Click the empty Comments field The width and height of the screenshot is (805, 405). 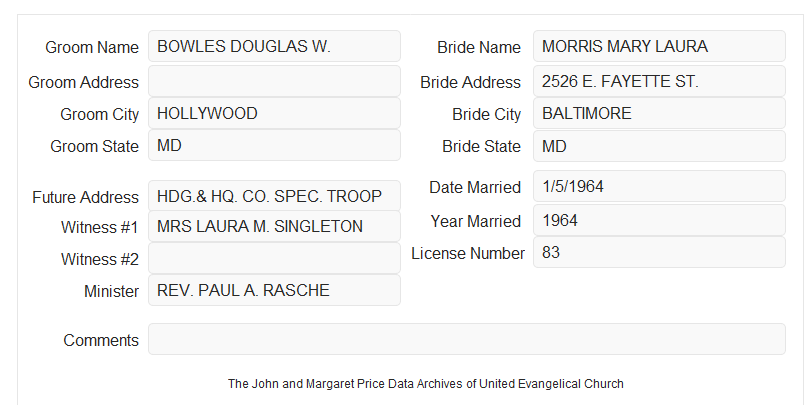(x=467, y=339)
